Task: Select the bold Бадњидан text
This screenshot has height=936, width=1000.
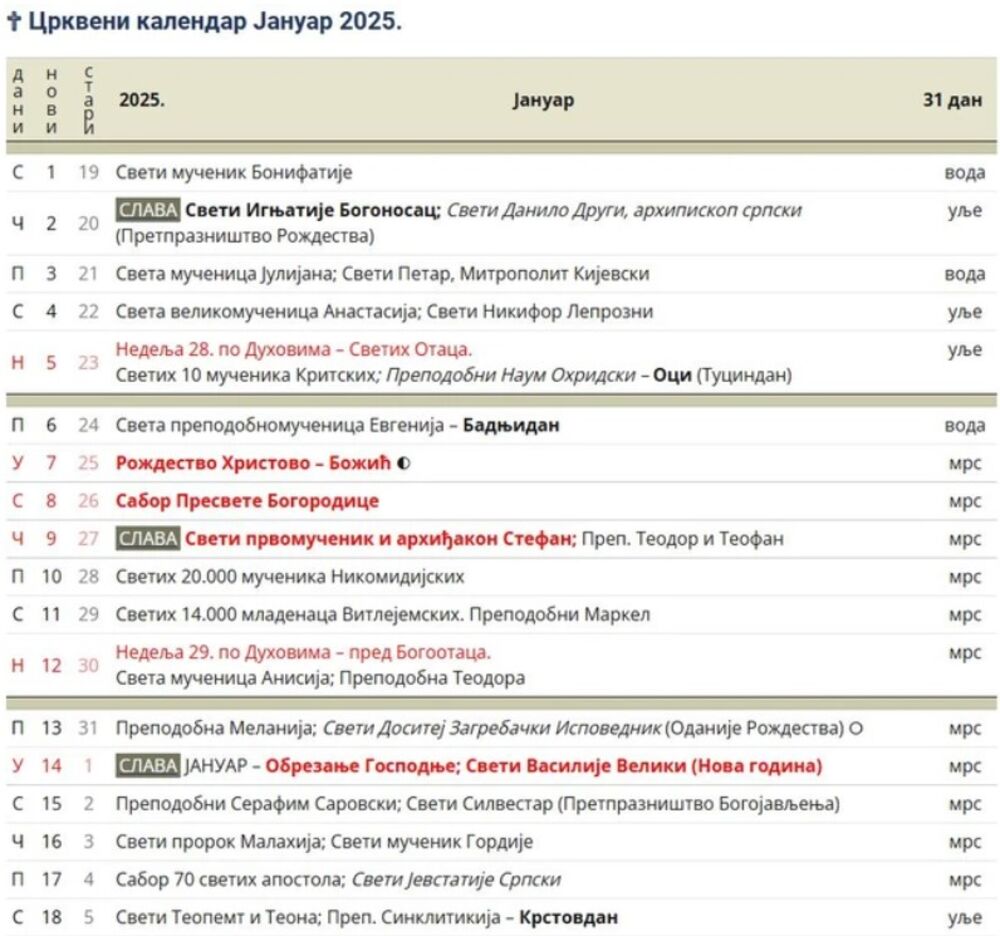Action: pyautogui.click(x=511, y=426)
